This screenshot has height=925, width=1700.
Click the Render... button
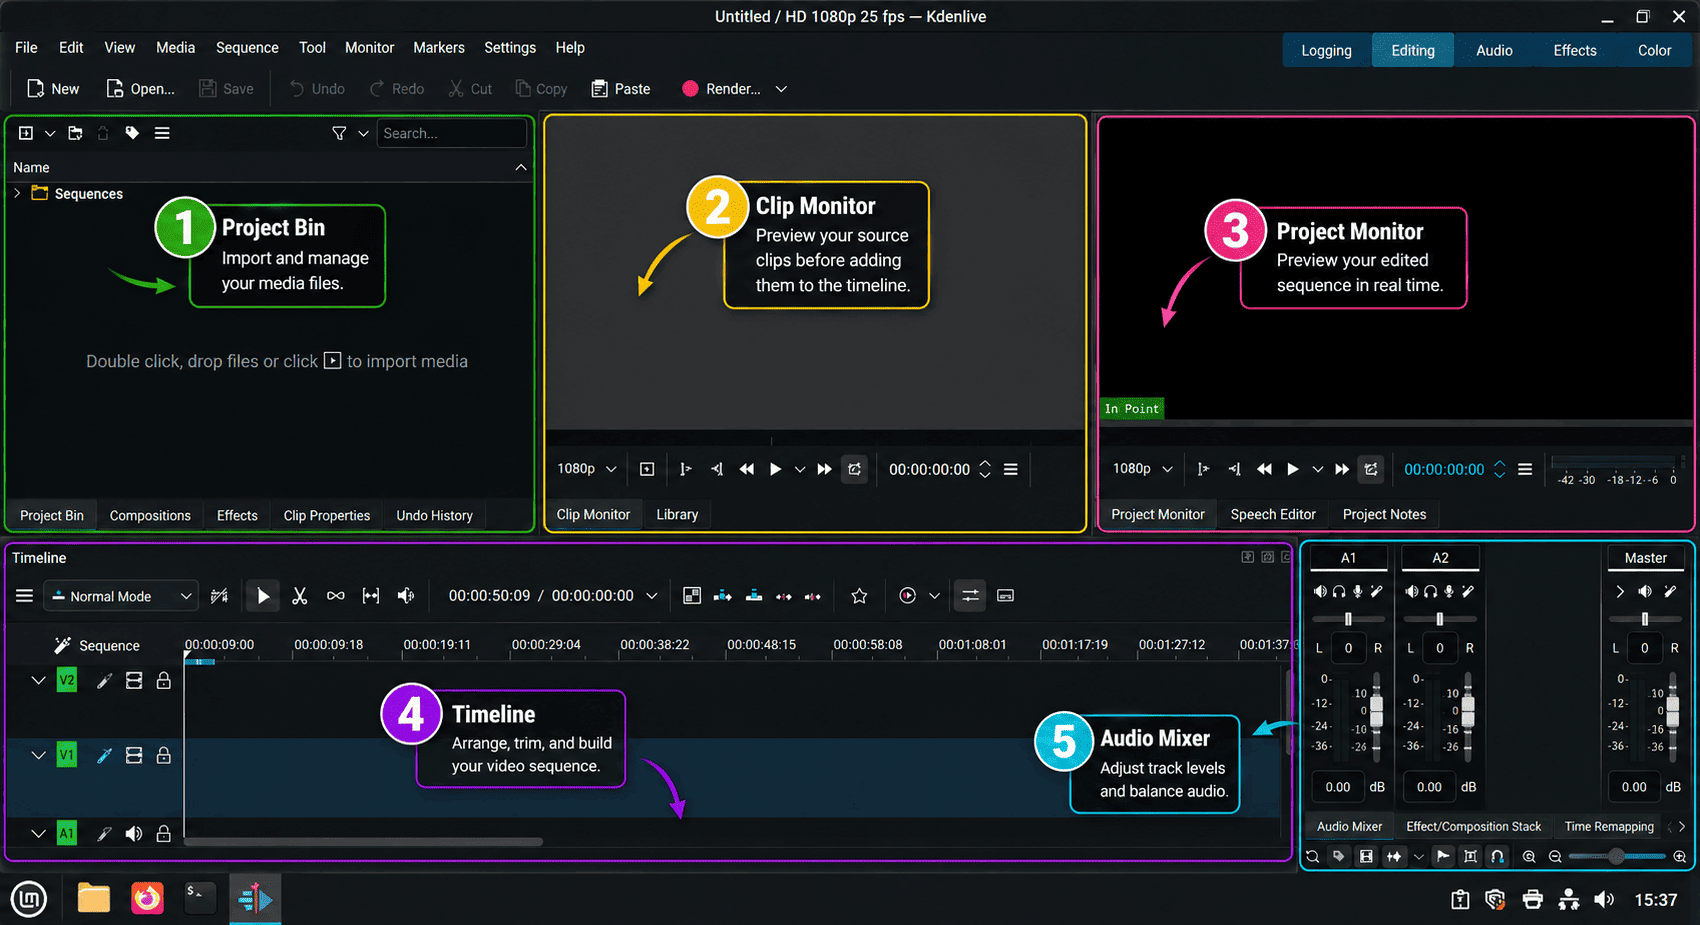(721, 89)
